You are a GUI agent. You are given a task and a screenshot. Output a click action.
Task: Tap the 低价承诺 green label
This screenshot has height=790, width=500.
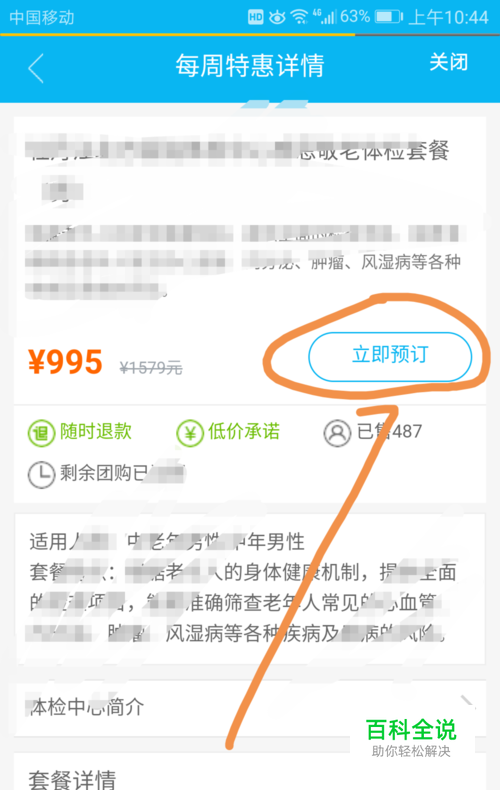tap(244, 431)
